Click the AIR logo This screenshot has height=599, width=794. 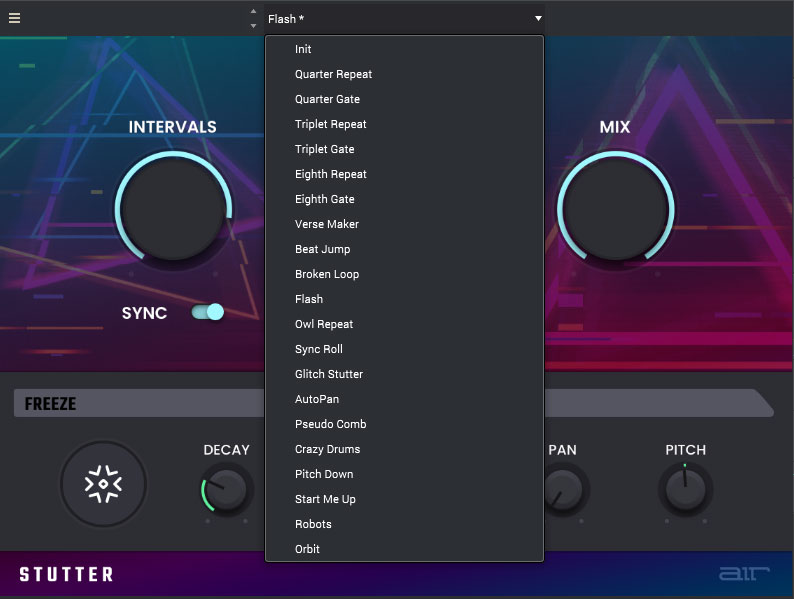tap(744, 574)
